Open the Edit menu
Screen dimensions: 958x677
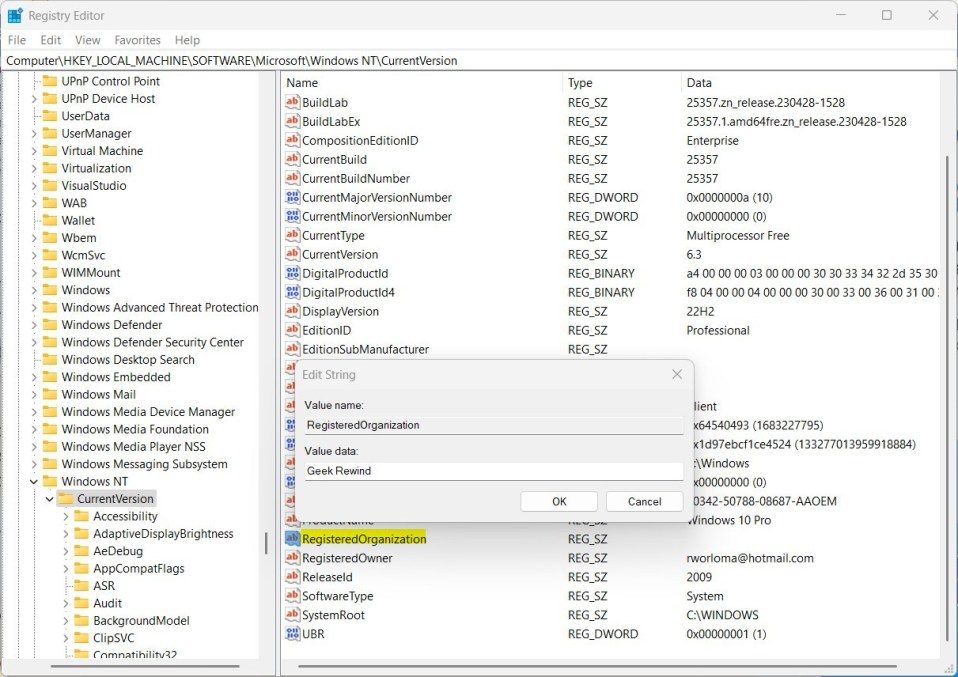pos(51,40)
